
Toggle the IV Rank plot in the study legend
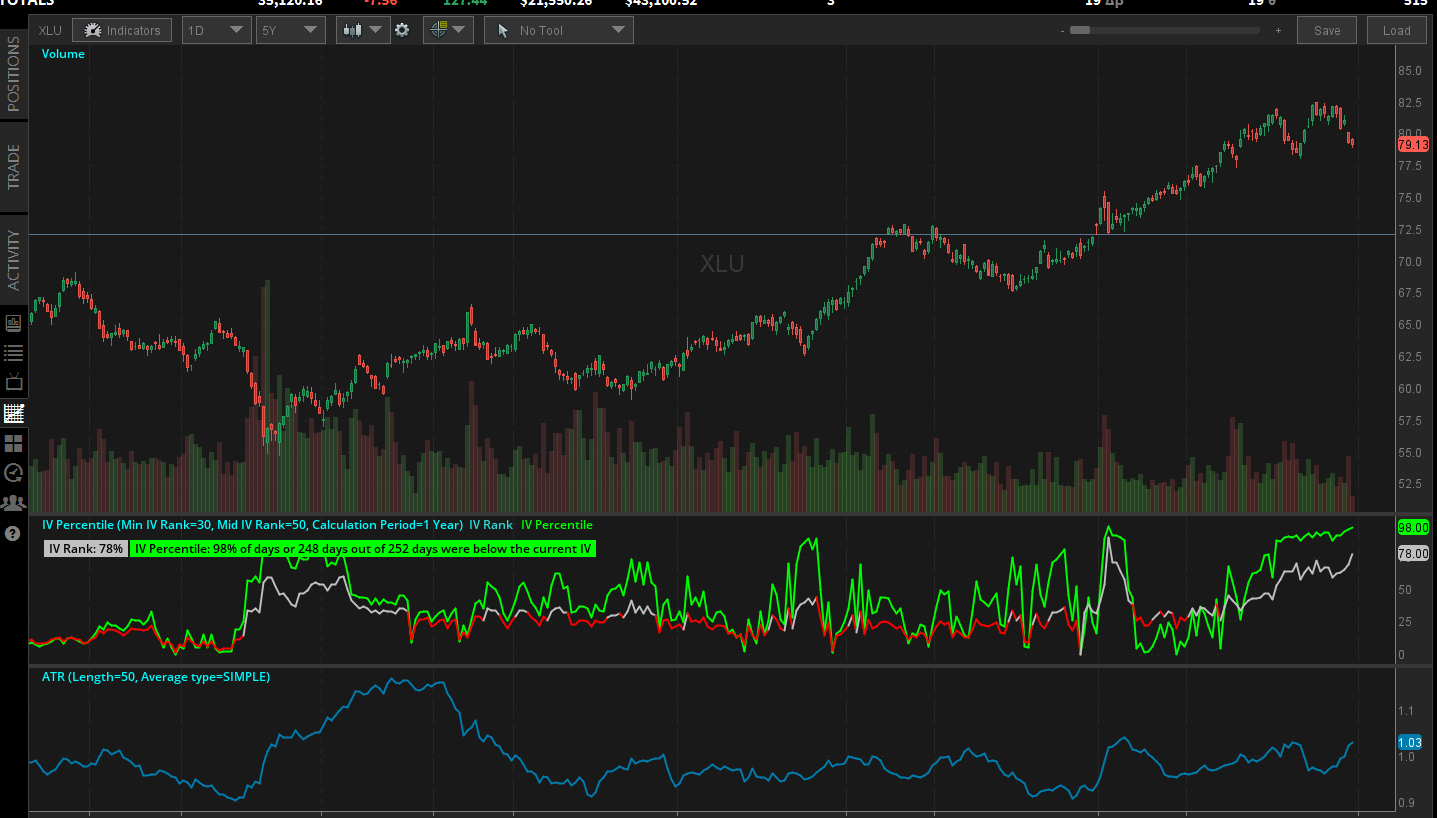click(x=489, y=524)
